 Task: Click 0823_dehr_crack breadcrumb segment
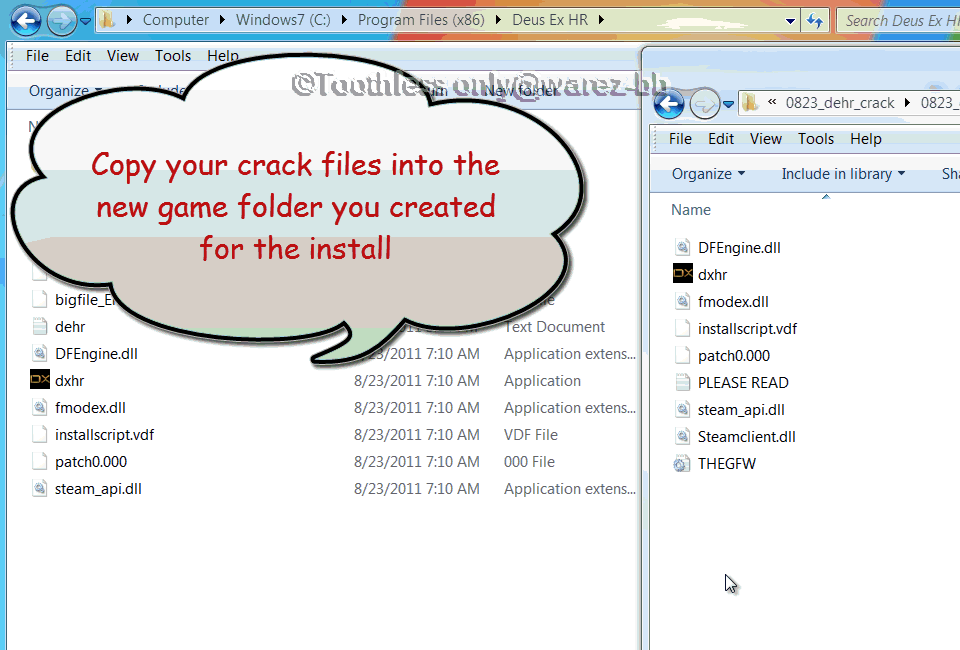click(839, 103)
